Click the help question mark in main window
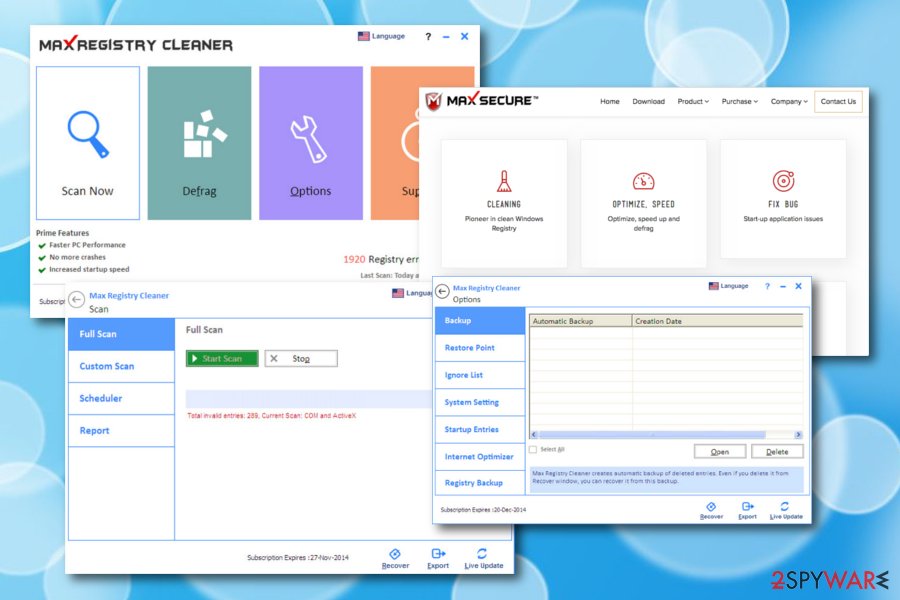The image size is (900, 600). [x=428, y=36]
